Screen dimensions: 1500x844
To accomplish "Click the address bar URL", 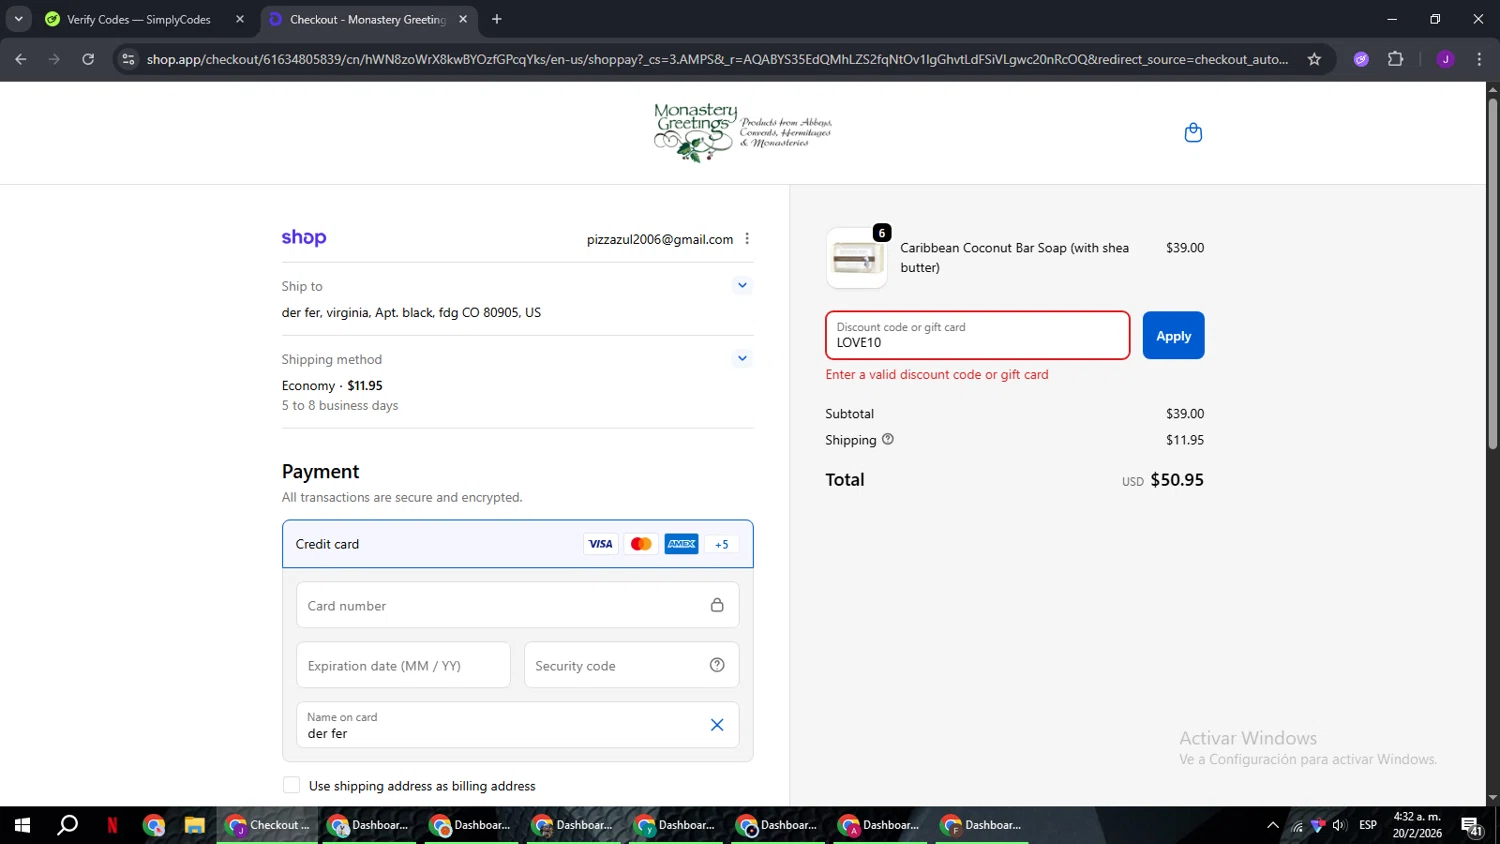I will click(x=717, y=59).
